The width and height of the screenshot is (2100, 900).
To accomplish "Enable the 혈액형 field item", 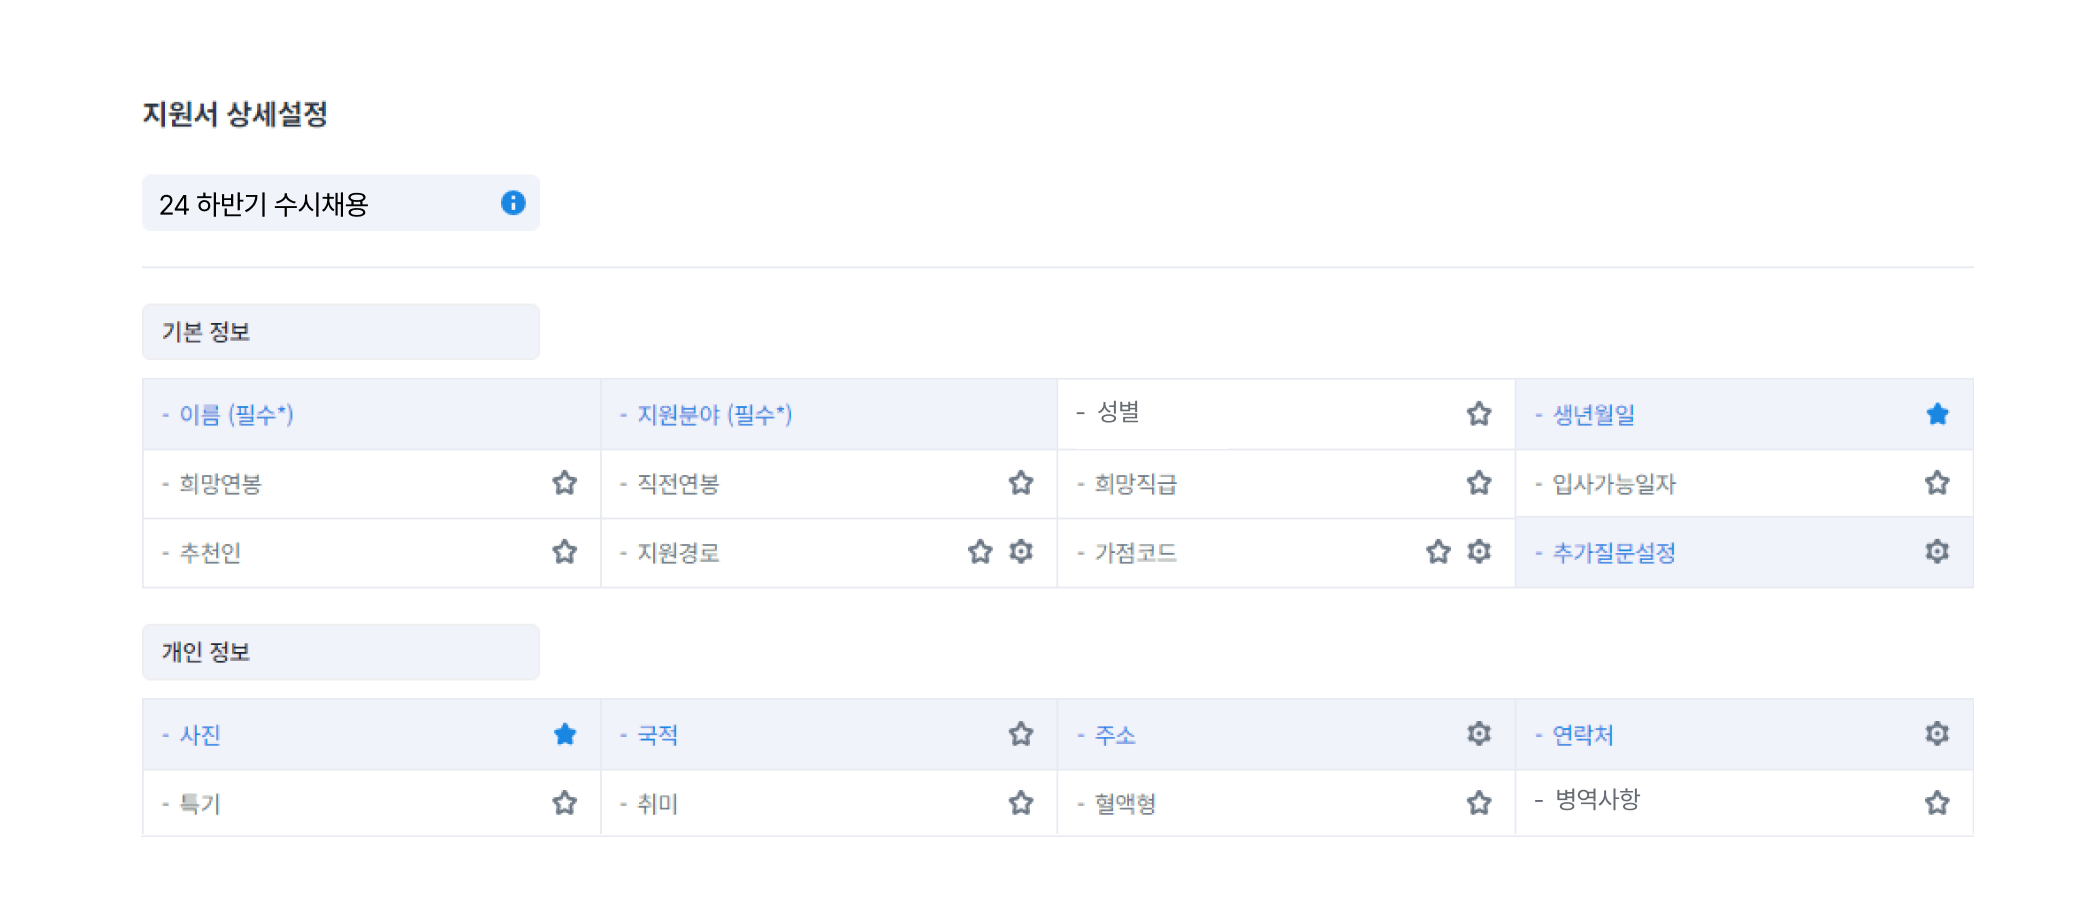I will point(1126,803).
